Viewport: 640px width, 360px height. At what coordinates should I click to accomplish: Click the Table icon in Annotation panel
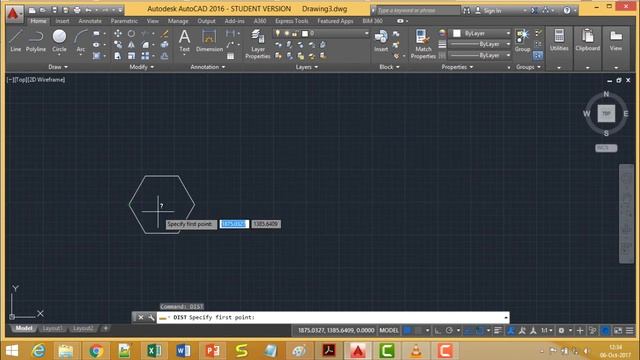[231, 56]
